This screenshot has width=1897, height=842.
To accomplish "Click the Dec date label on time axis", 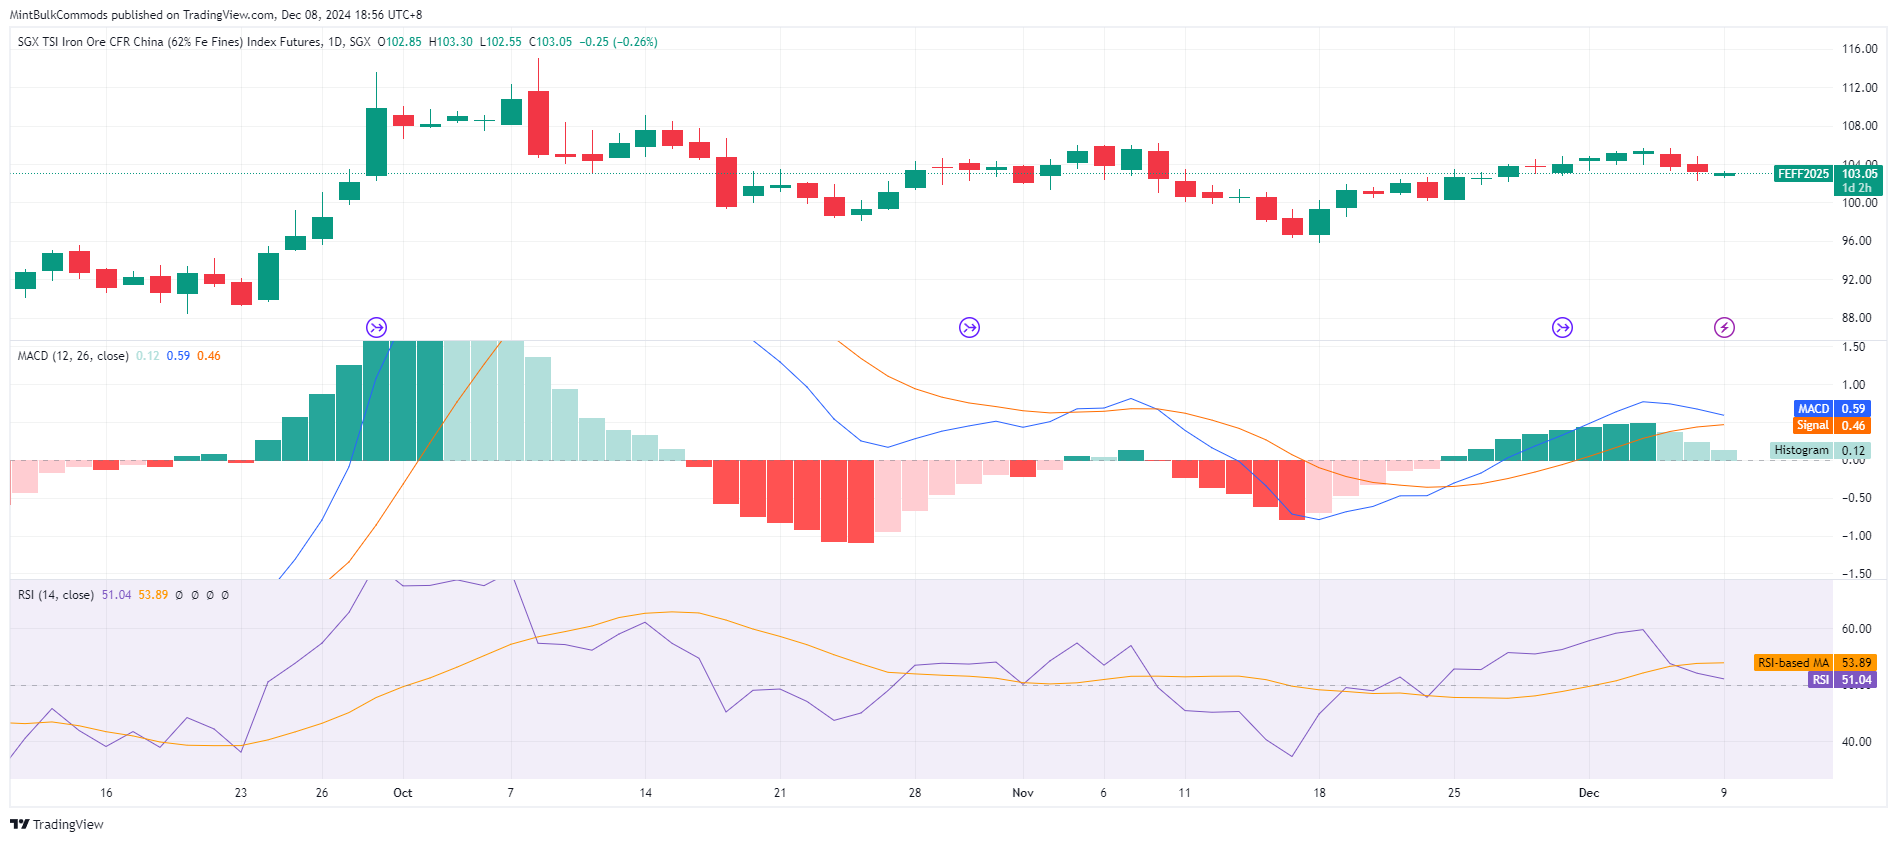I will [1589, 793].
